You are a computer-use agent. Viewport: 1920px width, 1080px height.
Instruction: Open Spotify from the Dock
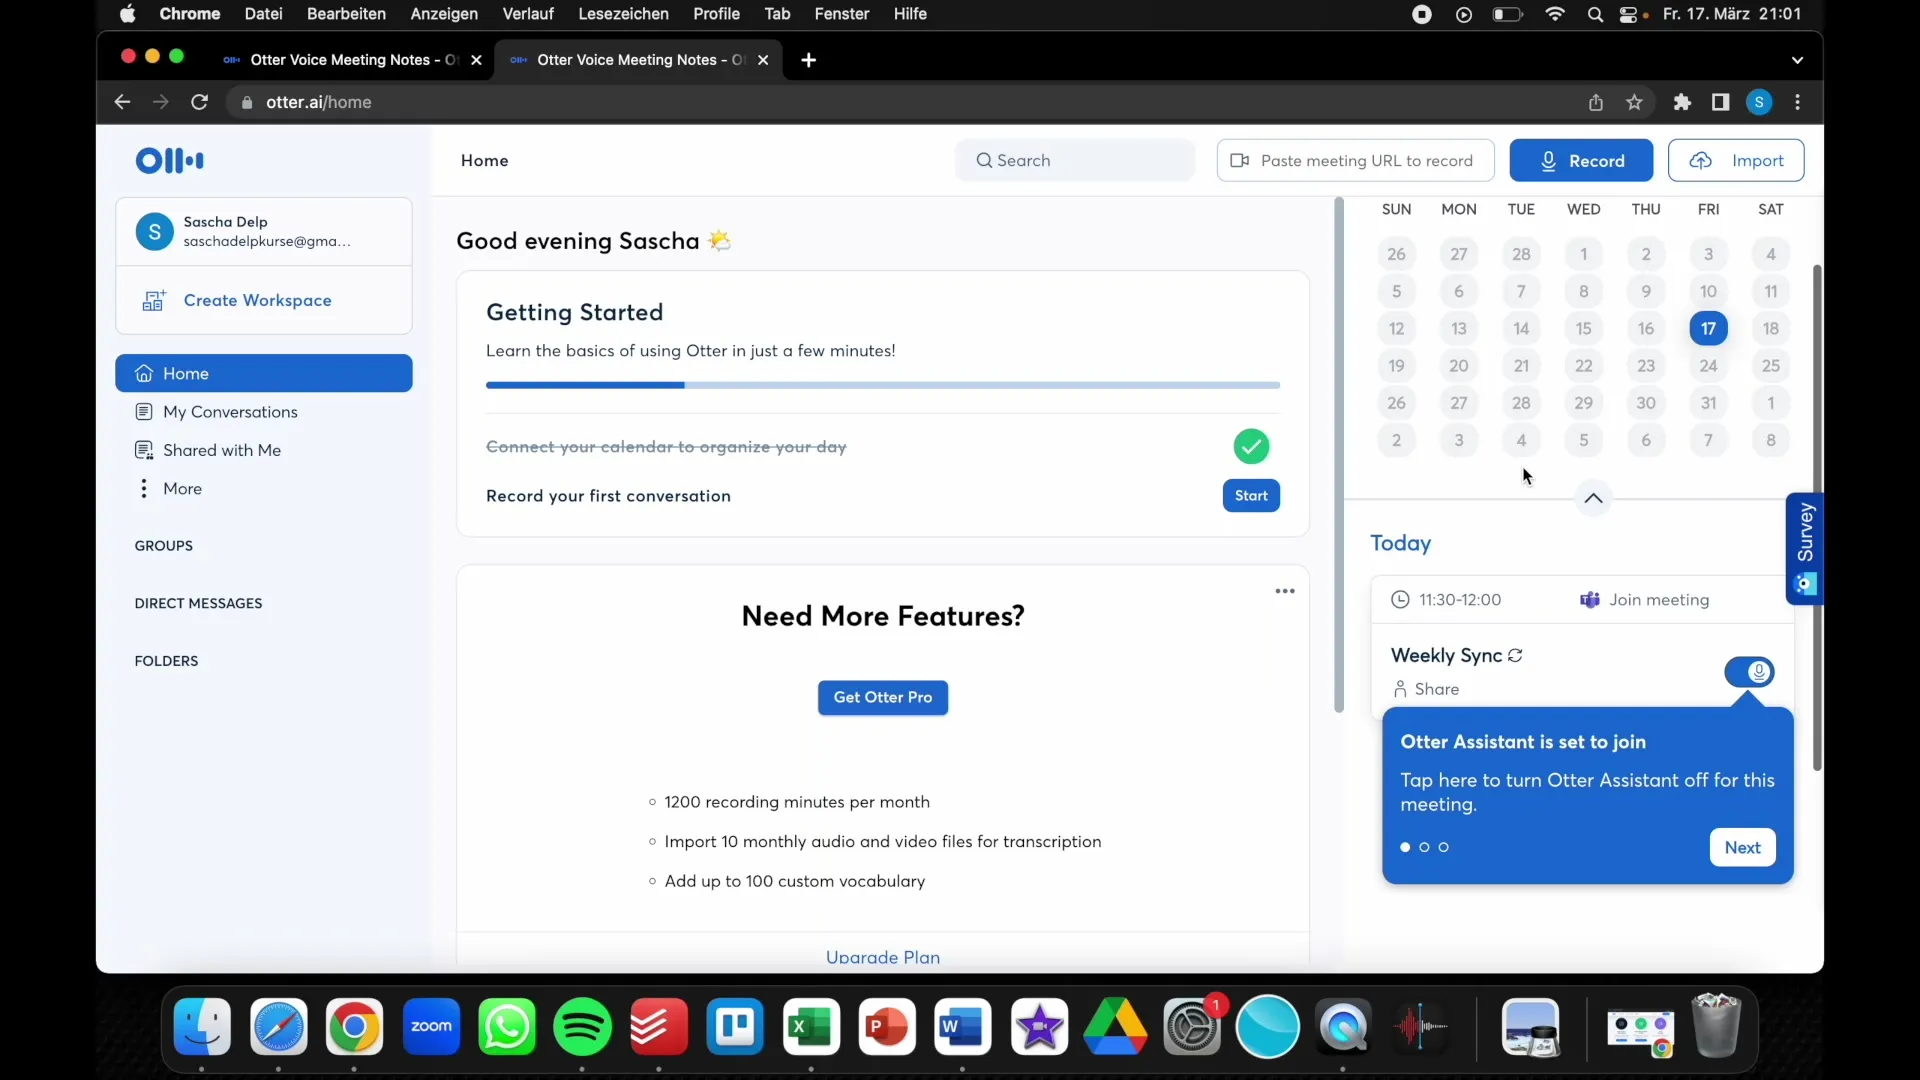583,1027
